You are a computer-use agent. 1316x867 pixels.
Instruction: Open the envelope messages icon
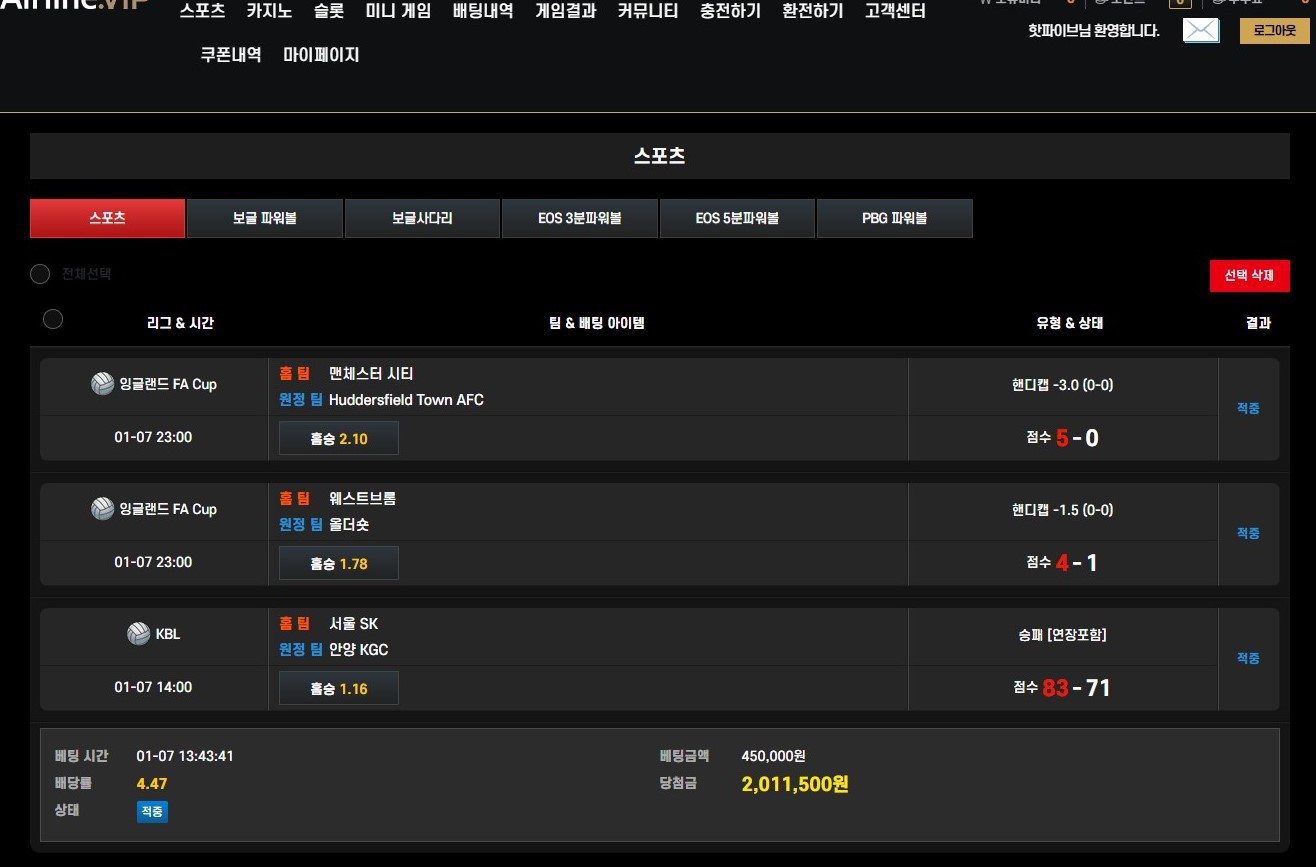coord(1201,31)
